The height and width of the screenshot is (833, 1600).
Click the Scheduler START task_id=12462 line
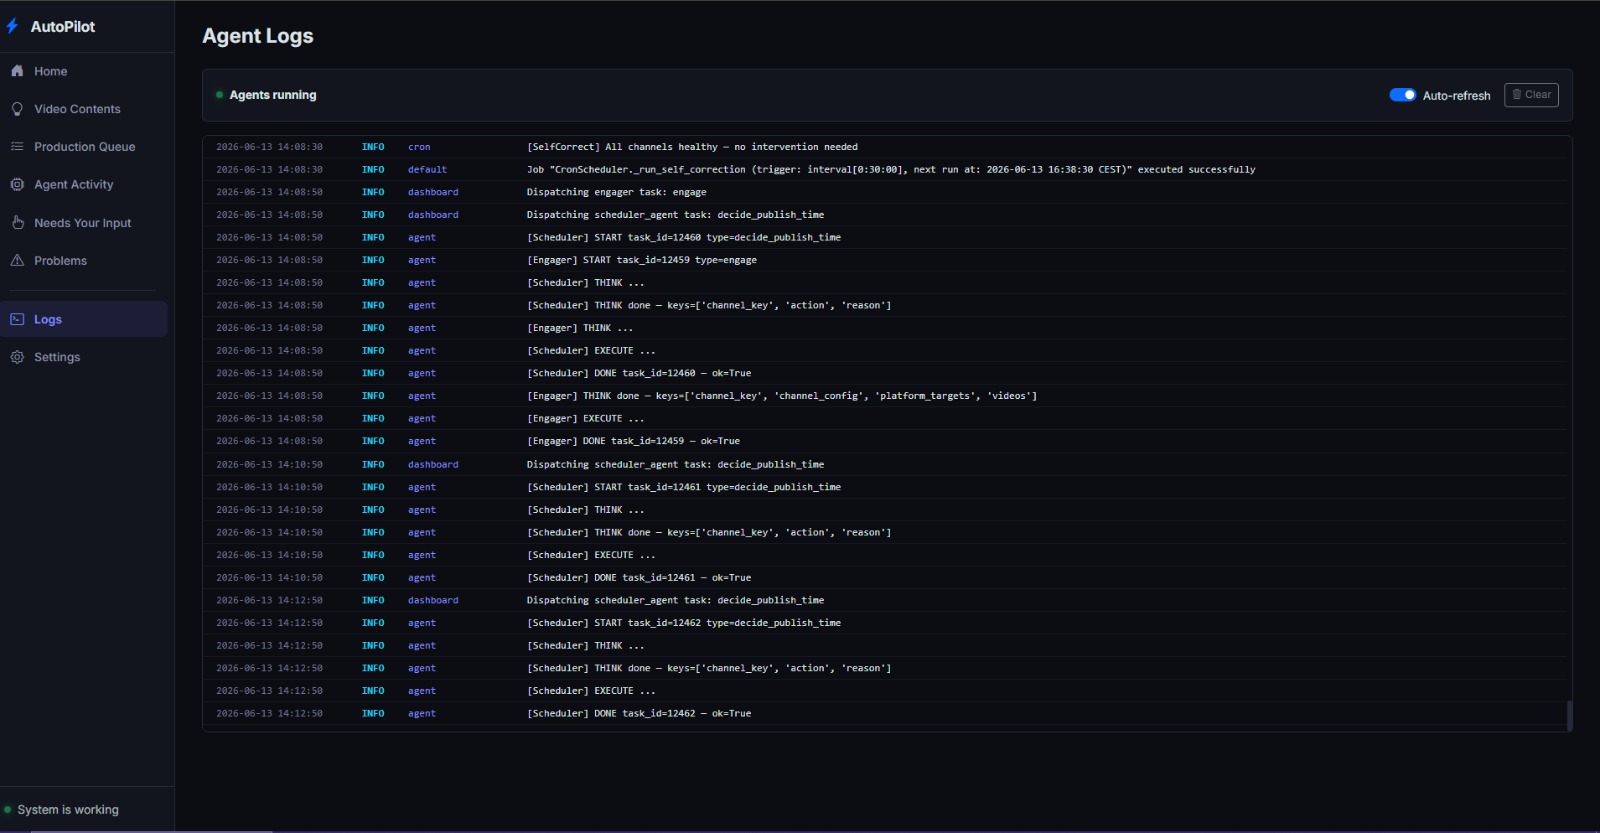pos(684,623)
